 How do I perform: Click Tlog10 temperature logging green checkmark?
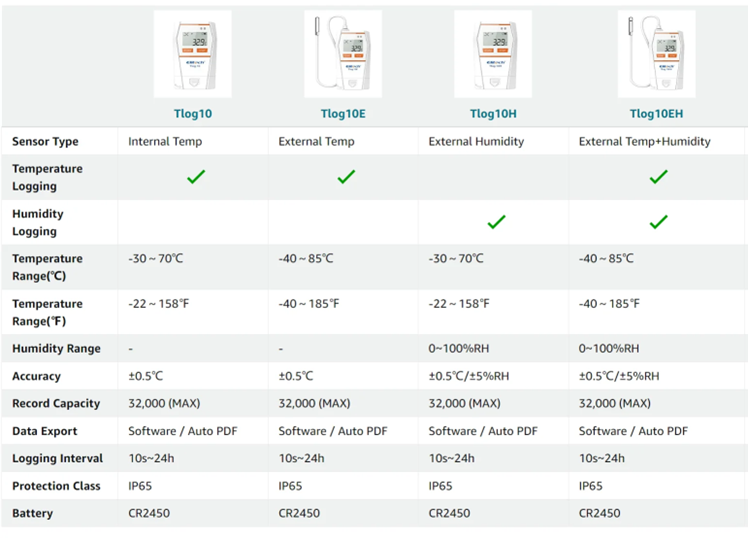(x=196, y=177)
